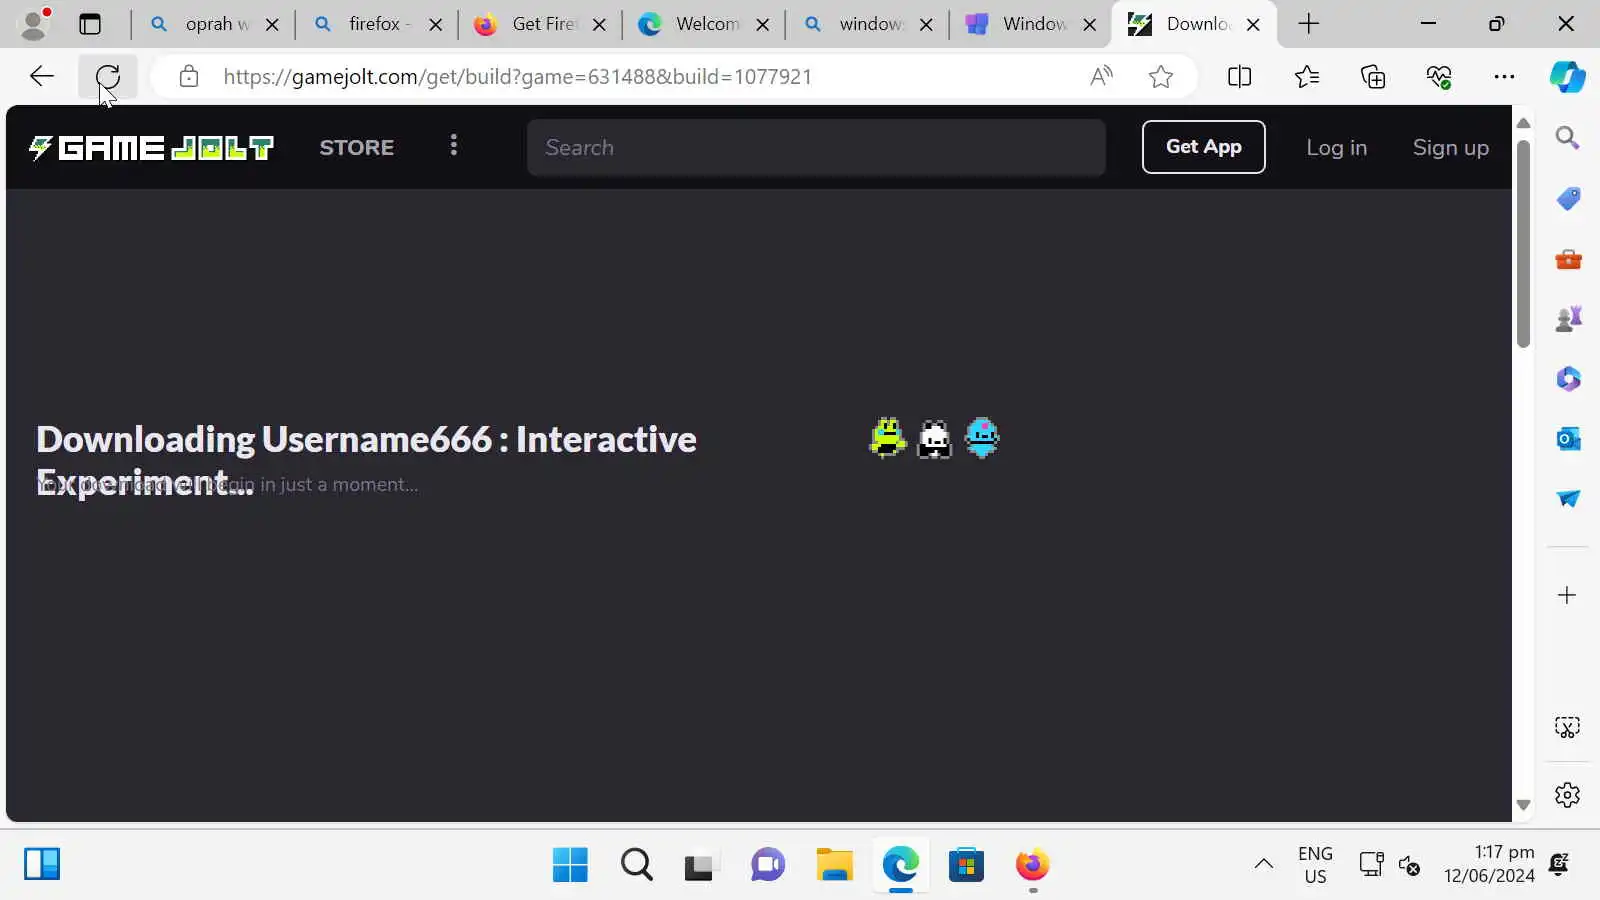Show hidden system tray icons
Screen dimensions: 1600x900
point(1264,864)
